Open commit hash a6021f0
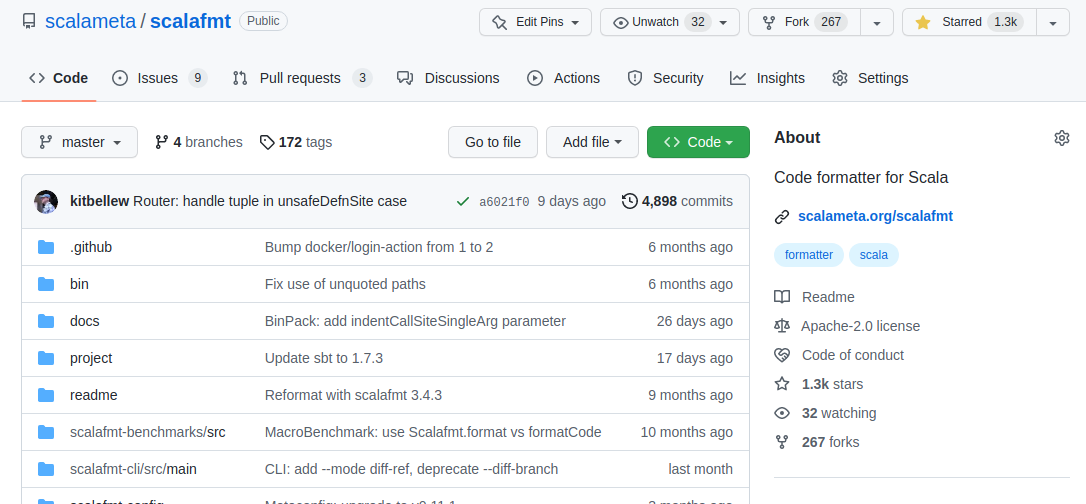This screenshot has height=504, width=1086. pos(504,201)
